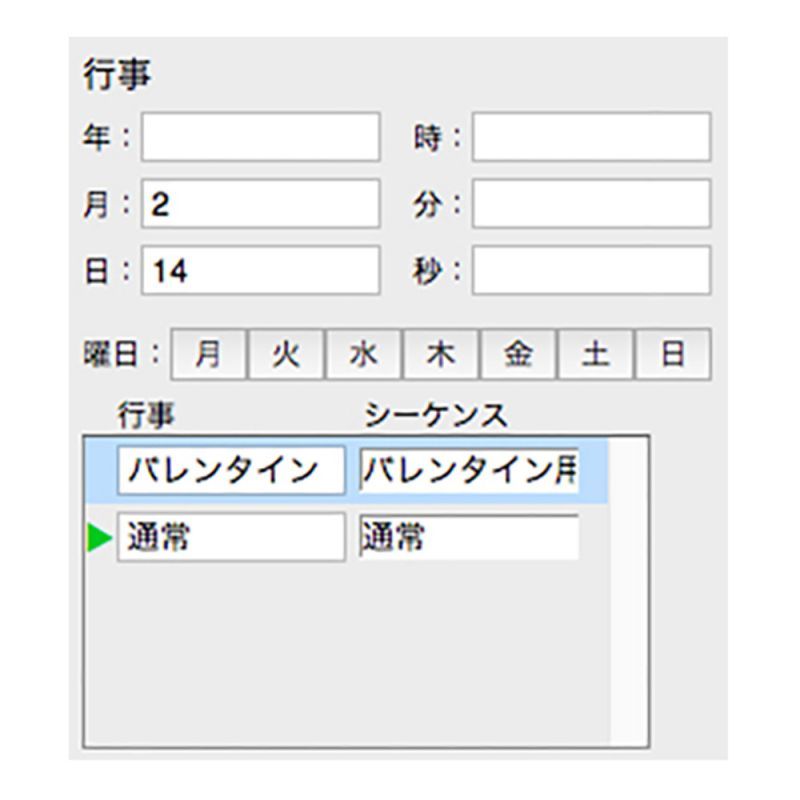Select the バレンタイン event name field
Viewport: 800px width, 800px height.
coord(231,470)
